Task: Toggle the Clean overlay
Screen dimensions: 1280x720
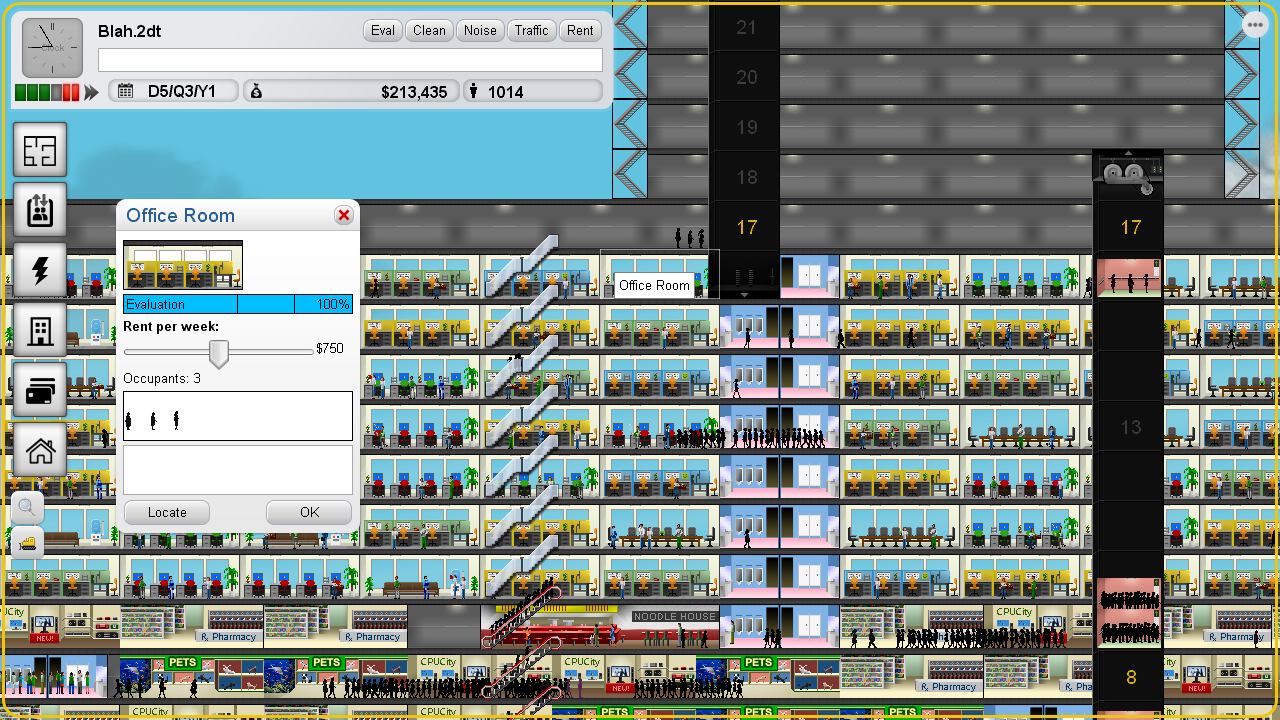Action: click(x=429, y=31)
